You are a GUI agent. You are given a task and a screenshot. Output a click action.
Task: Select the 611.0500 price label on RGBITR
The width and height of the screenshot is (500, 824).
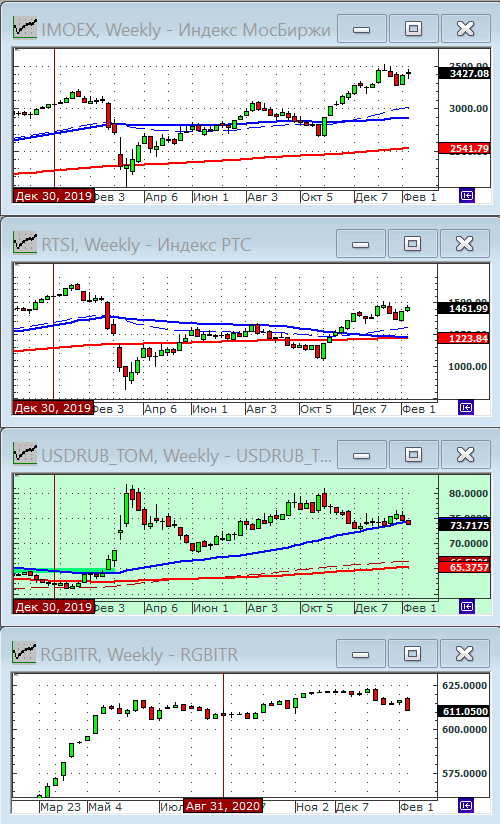[x=464, y=711]
